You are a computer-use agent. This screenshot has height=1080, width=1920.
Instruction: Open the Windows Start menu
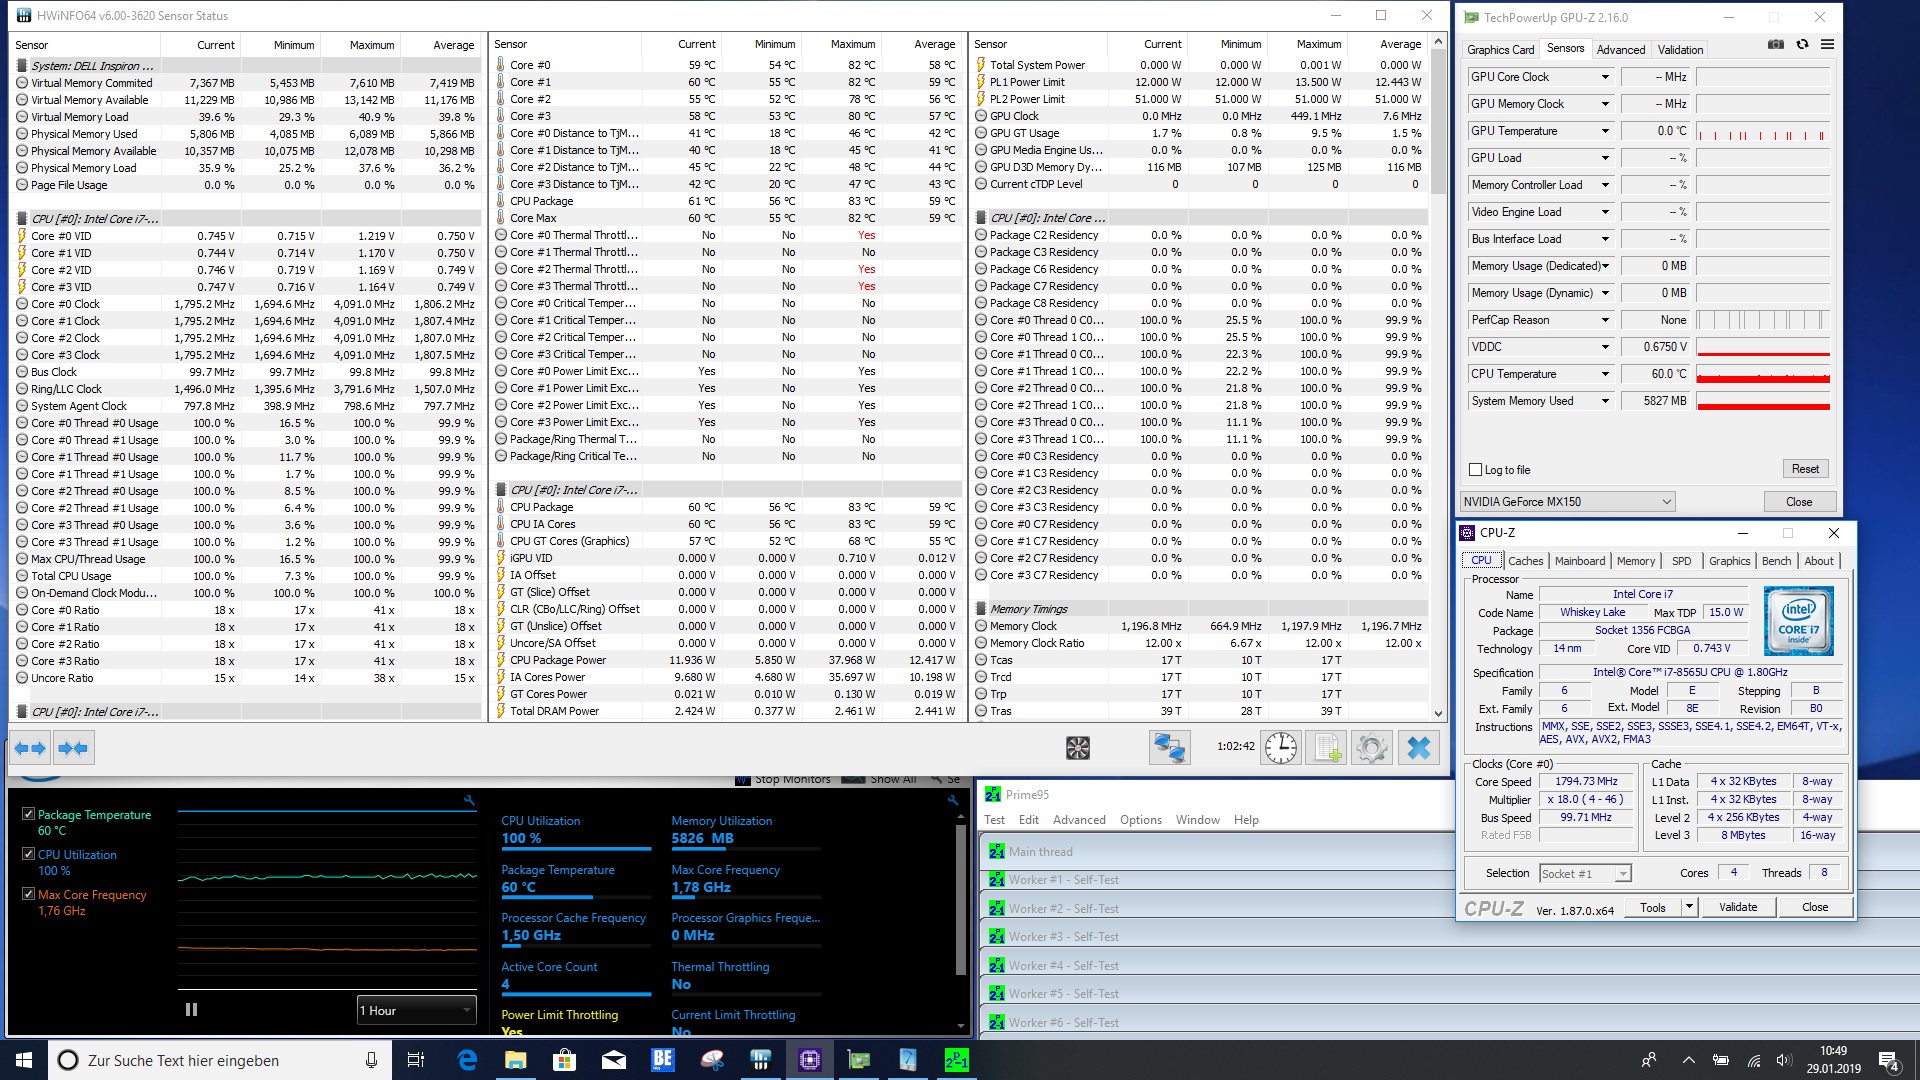(24, 1060)
